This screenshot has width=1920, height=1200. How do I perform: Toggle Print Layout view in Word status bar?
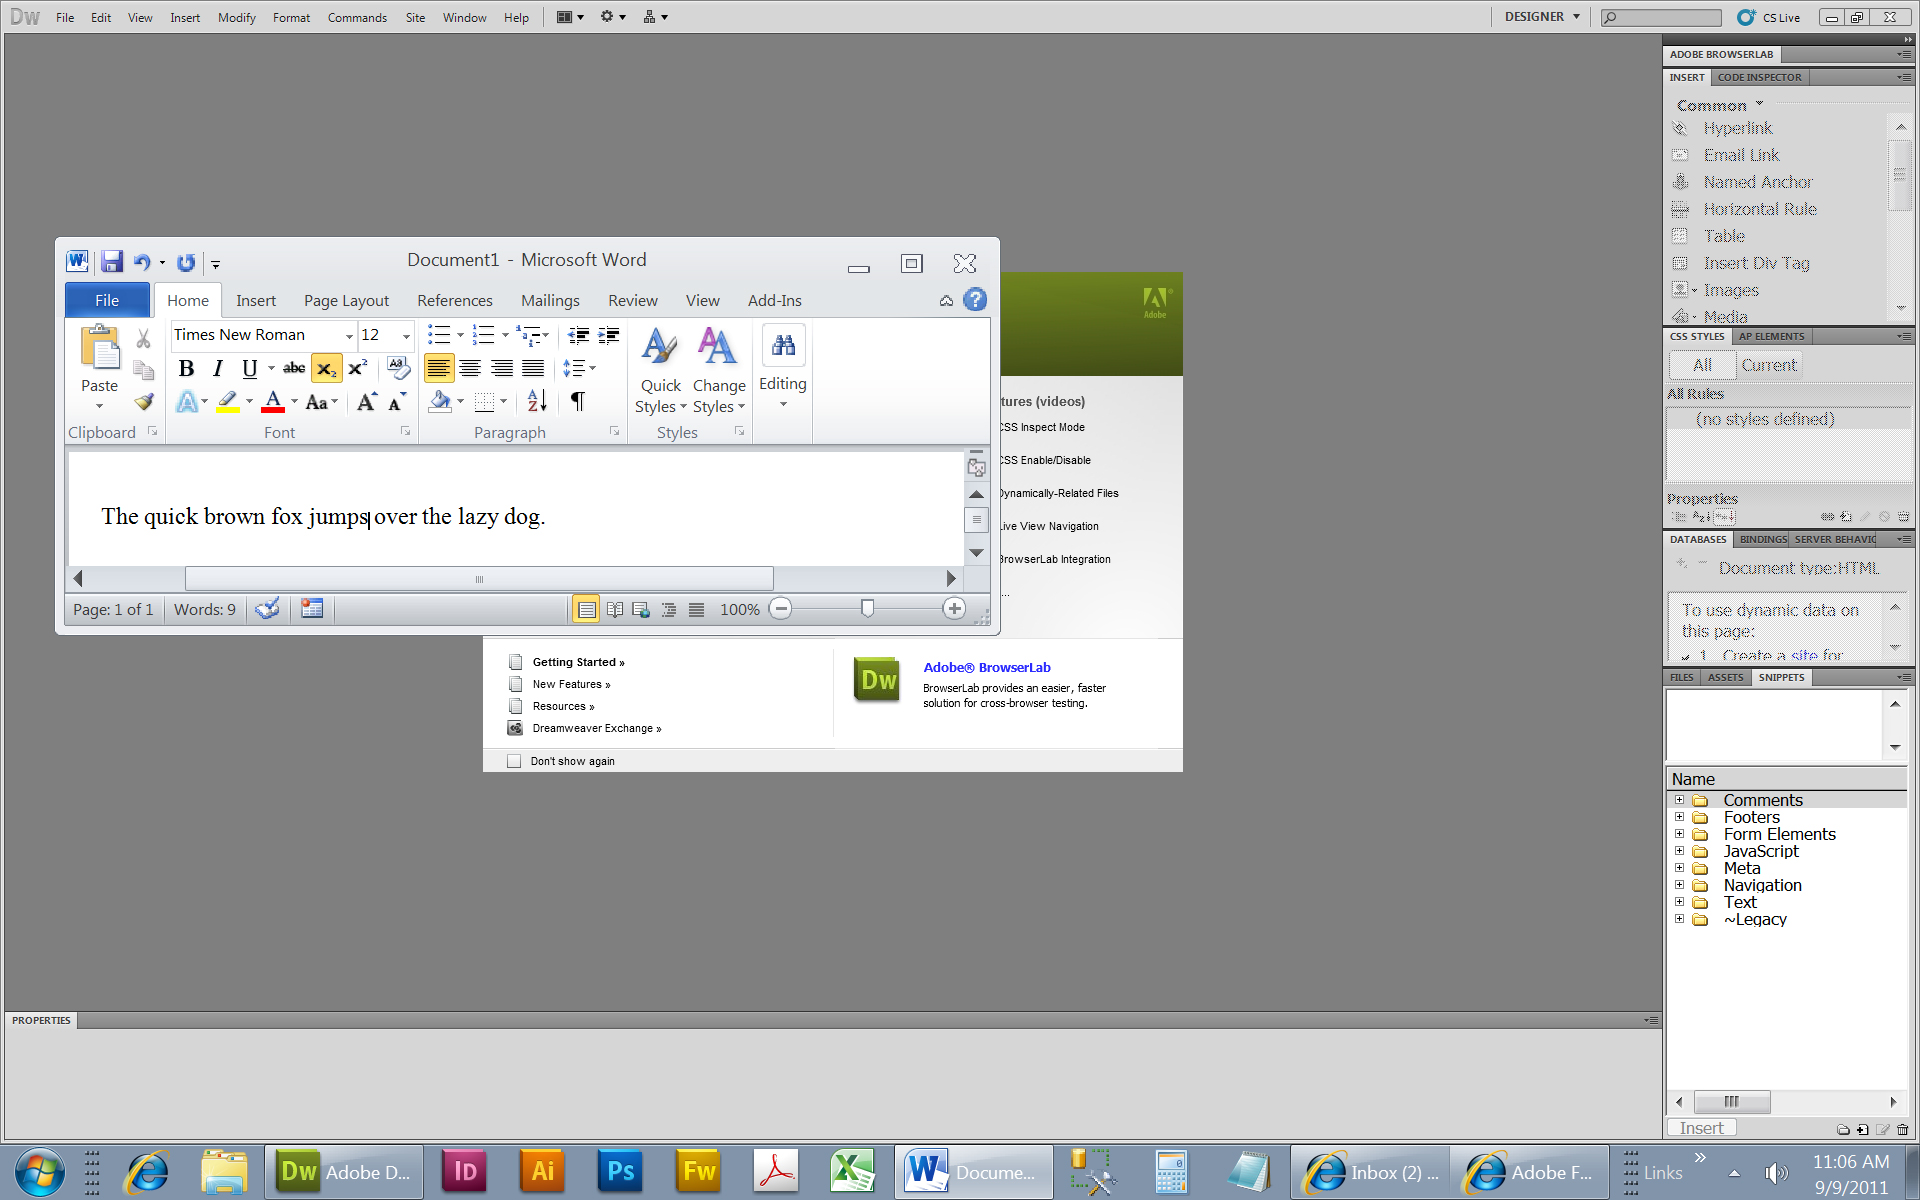(x=586, y=609)
